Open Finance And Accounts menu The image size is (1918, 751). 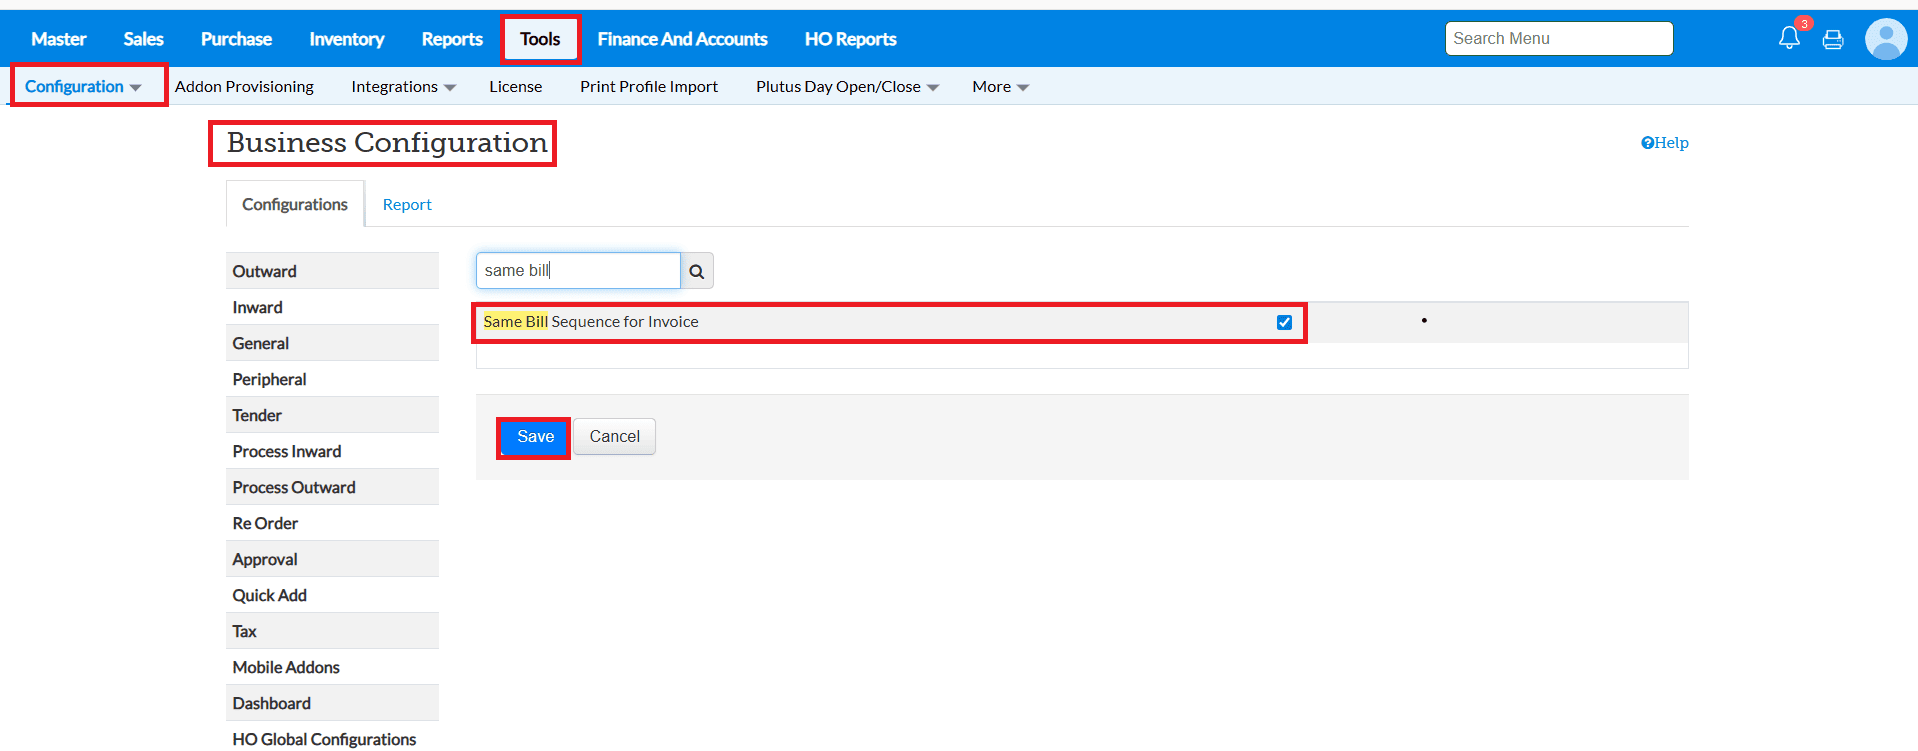[x=682, y=39]
